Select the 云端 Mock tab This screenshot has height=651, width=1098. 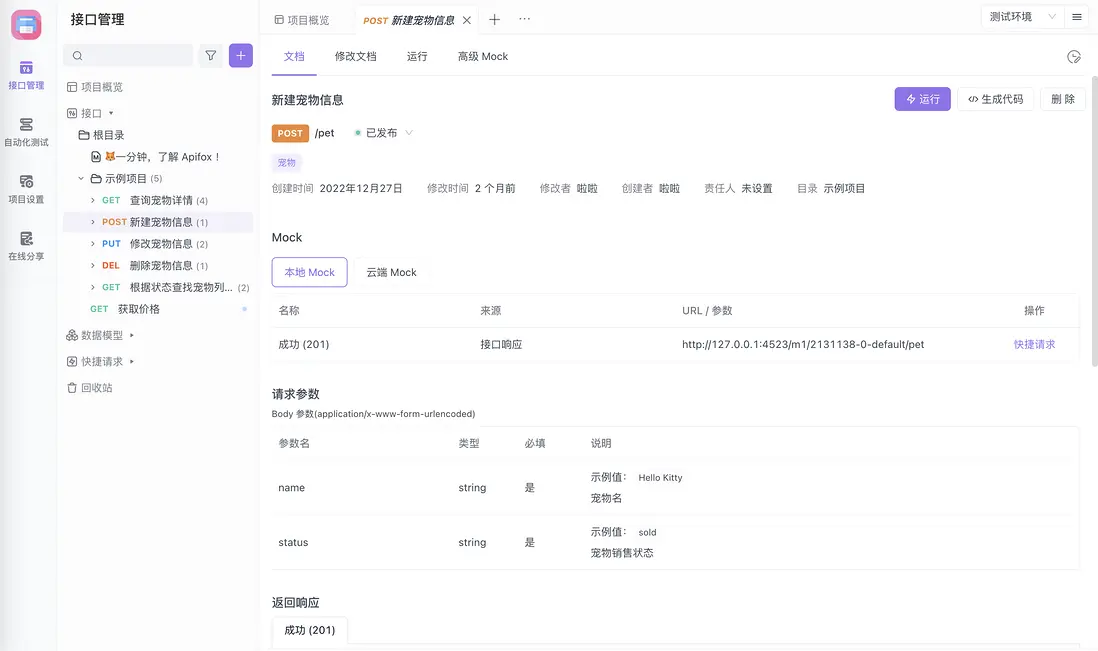[x=391, y=272]
